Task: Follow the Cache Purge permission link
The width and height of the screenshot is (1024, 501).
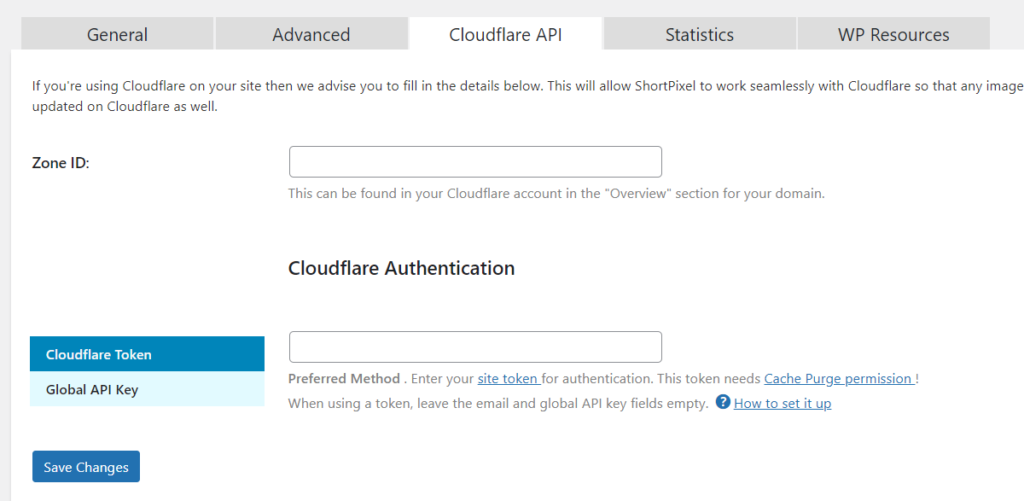Action: coord(839,379)
